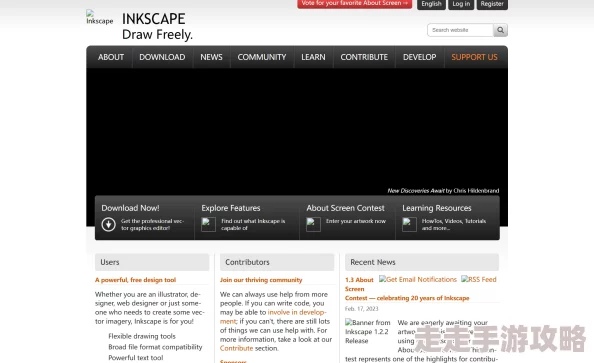Image resolution: width=594 pixels, height=363 pixels.
Task: Open the DOWNLOAD menu
Action: [x=162, y=57]
